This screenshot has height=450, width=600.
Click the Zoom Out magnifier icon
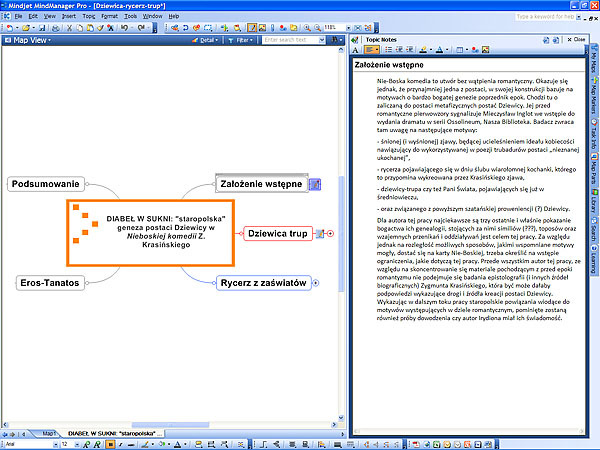318,28
